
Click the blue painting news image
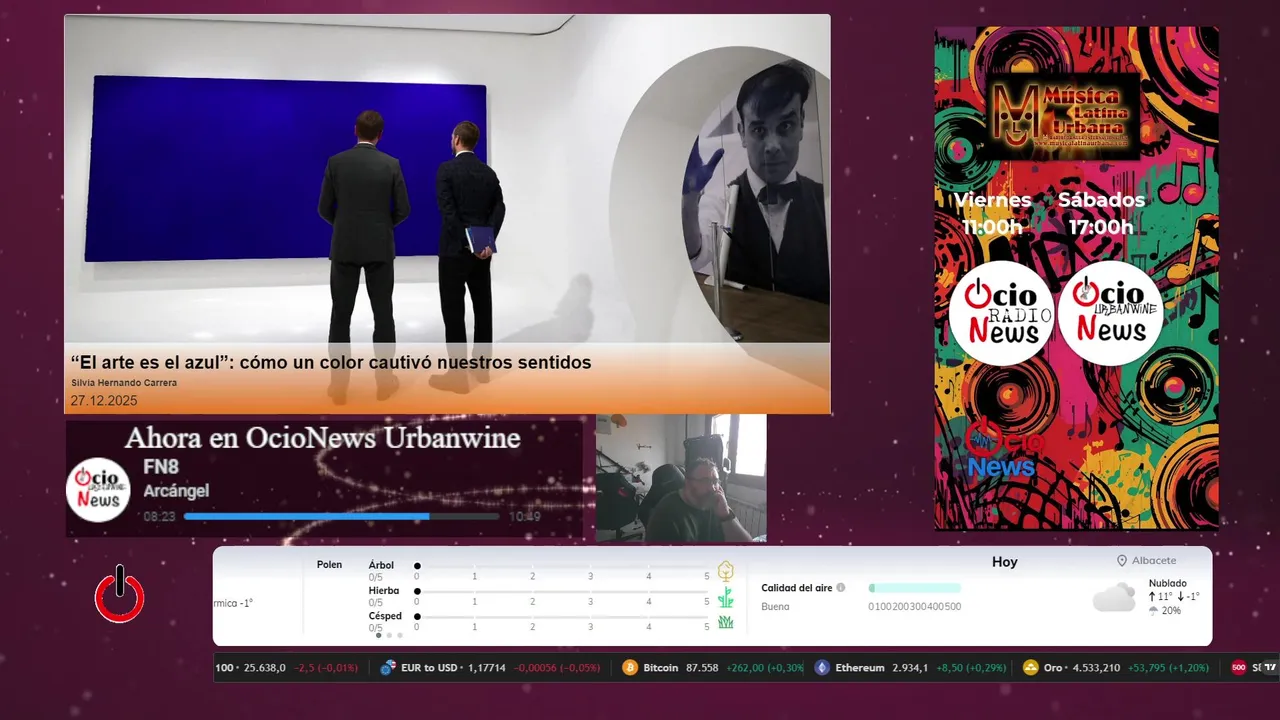point(289,168)
